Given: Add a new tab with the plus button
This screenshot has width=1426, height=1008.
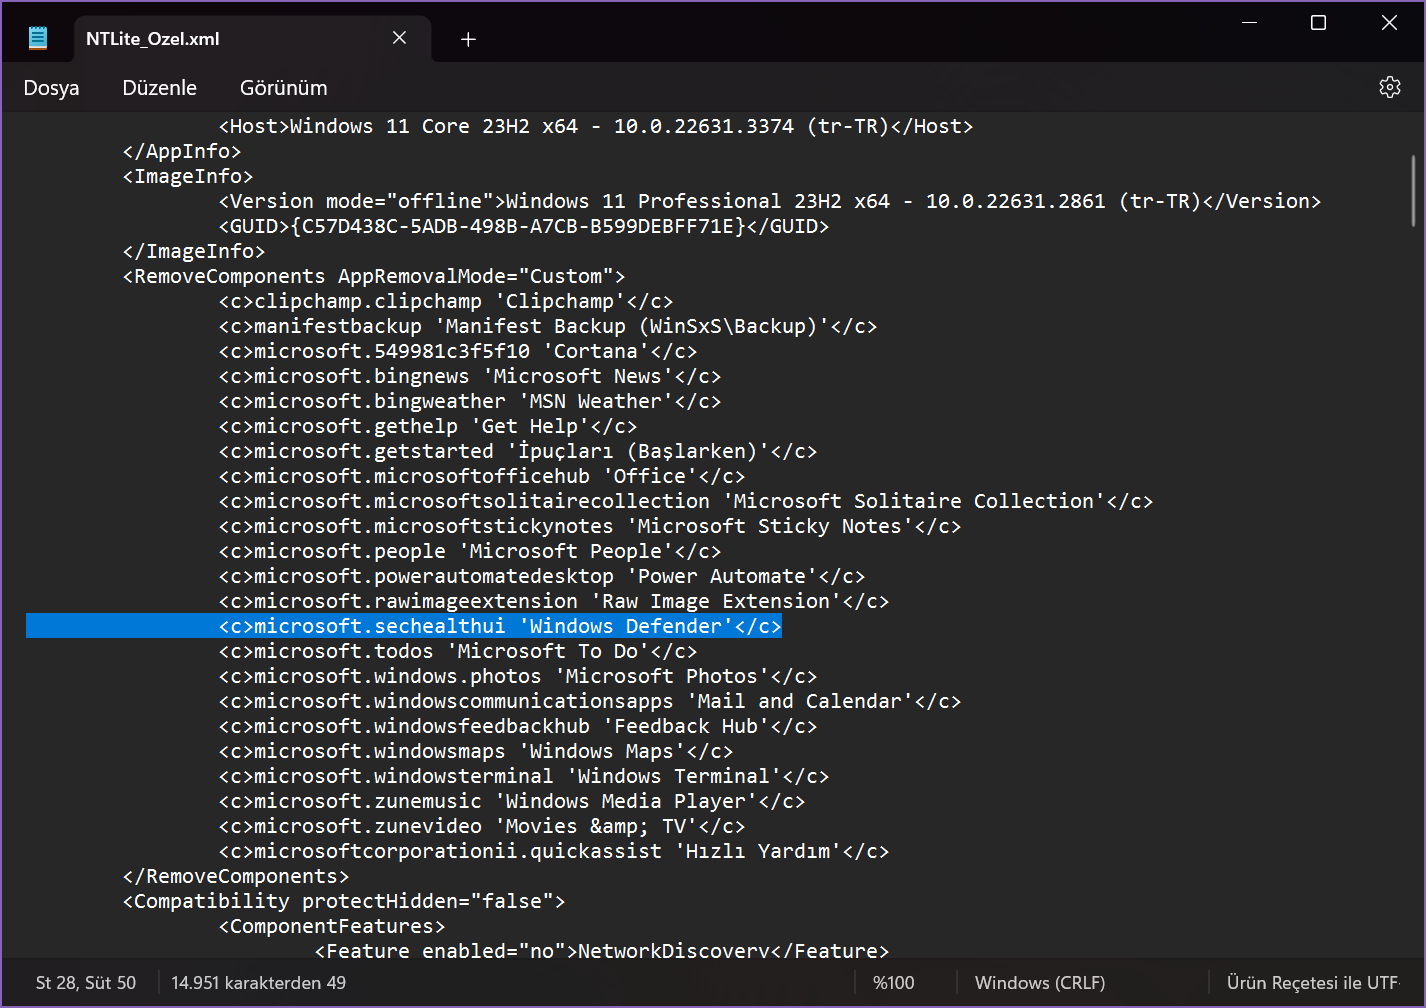Looking at the screenshot, I should tap(468, 39).
